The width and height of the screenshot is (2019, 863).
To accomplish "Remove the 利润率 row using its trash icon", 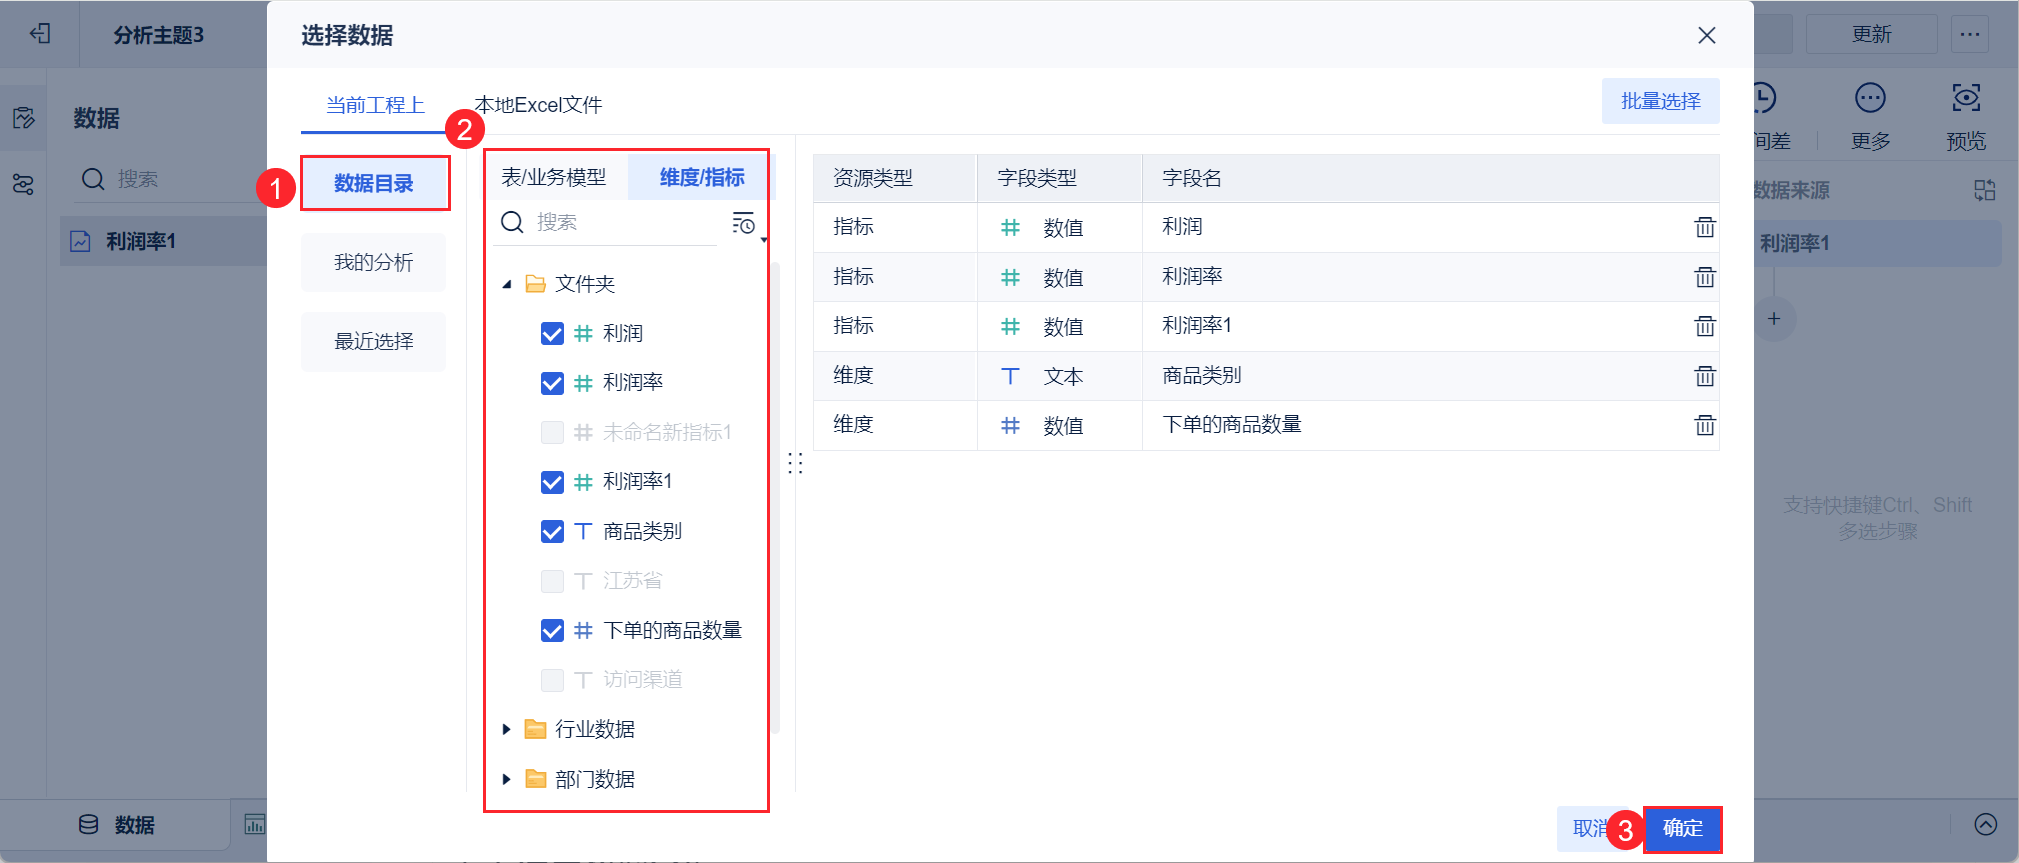I will coord(1705,277).
